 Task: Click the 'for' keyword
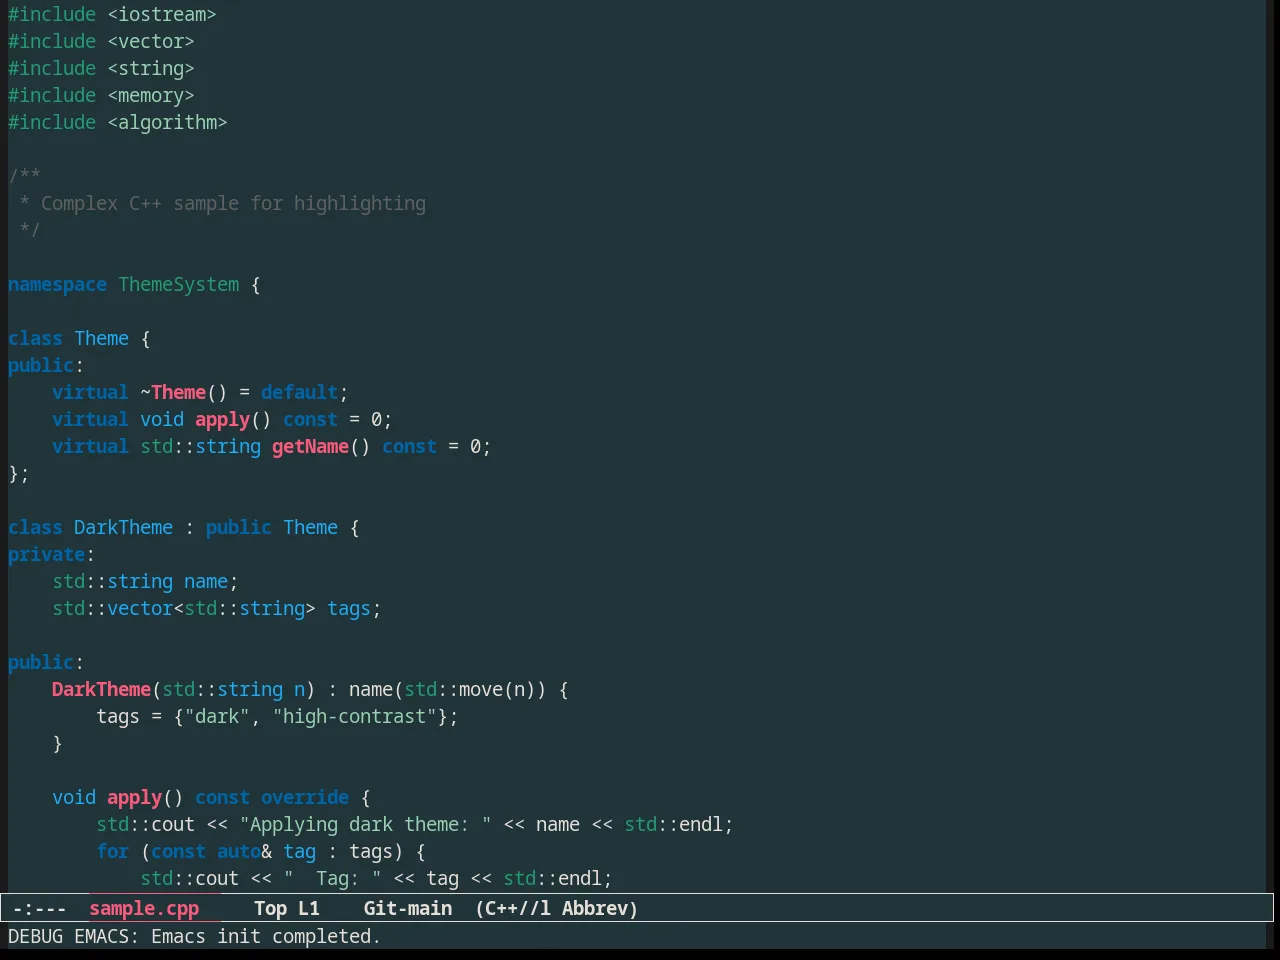point(112,851)
